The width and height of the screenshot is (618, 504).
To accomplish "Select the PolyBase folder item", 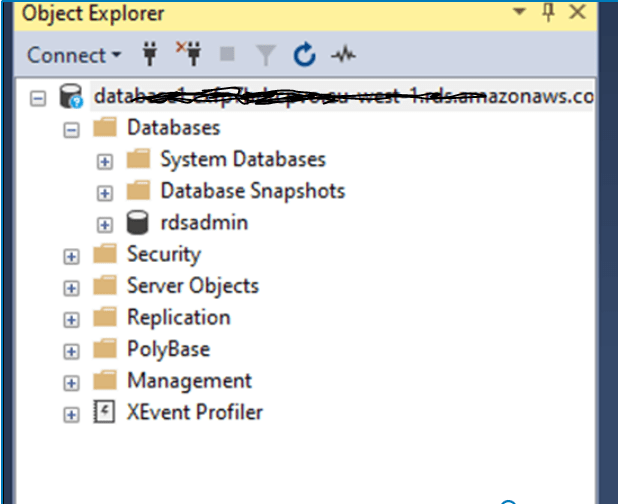I will (x=168, y=349).
